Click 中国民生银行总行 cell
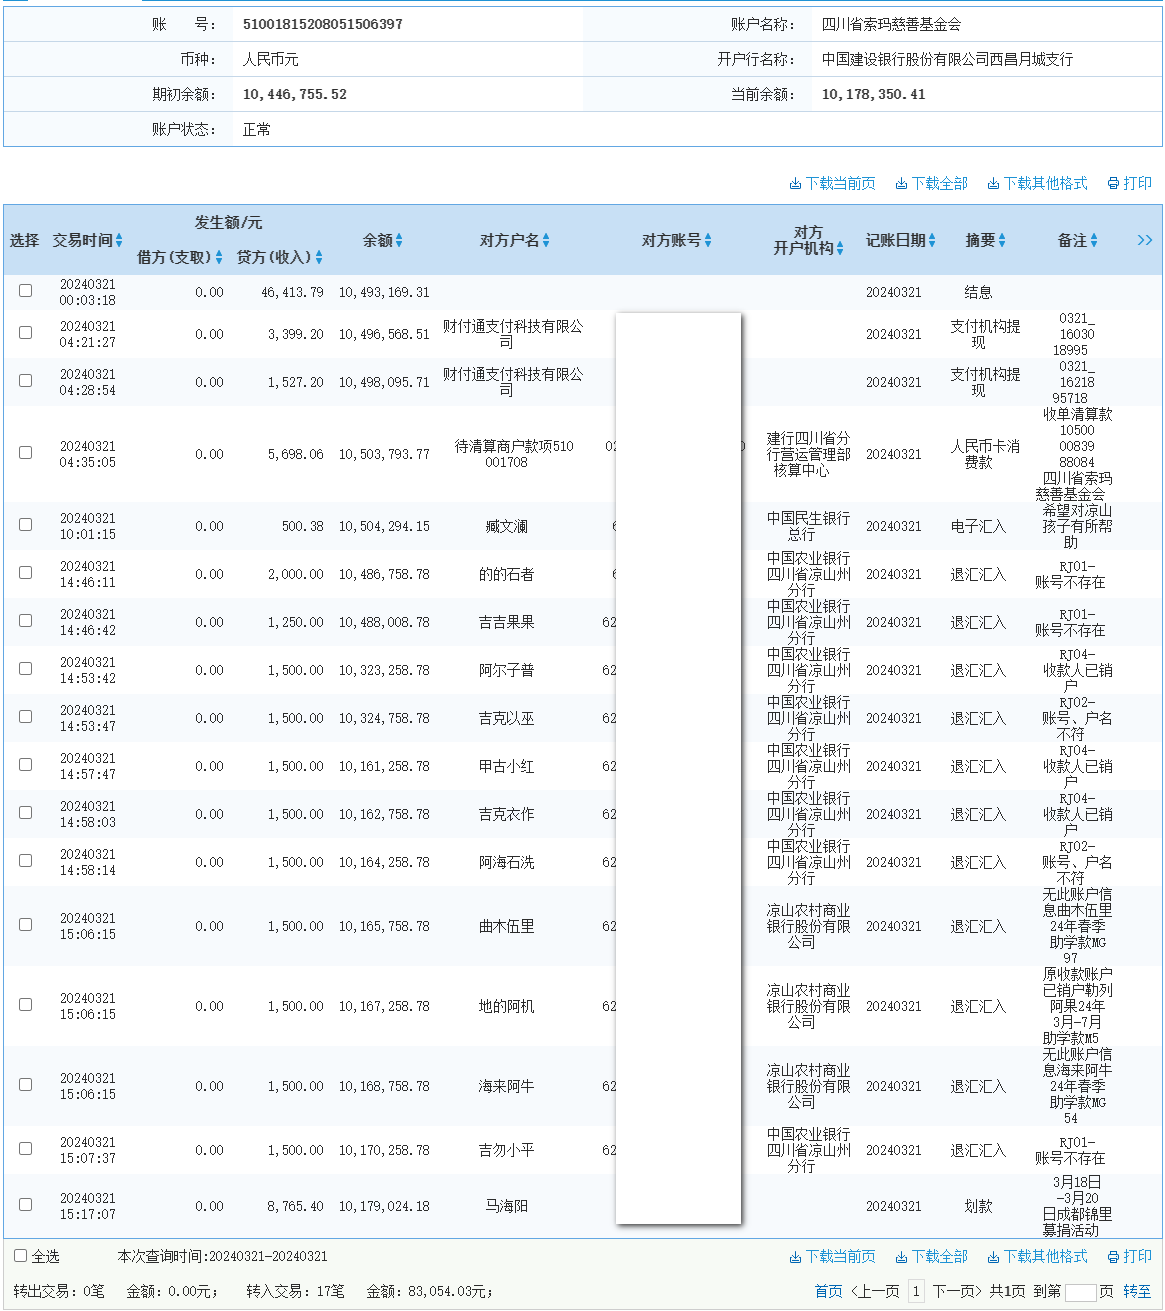This screenshot has width=1165, height=1311. point(808,527)
